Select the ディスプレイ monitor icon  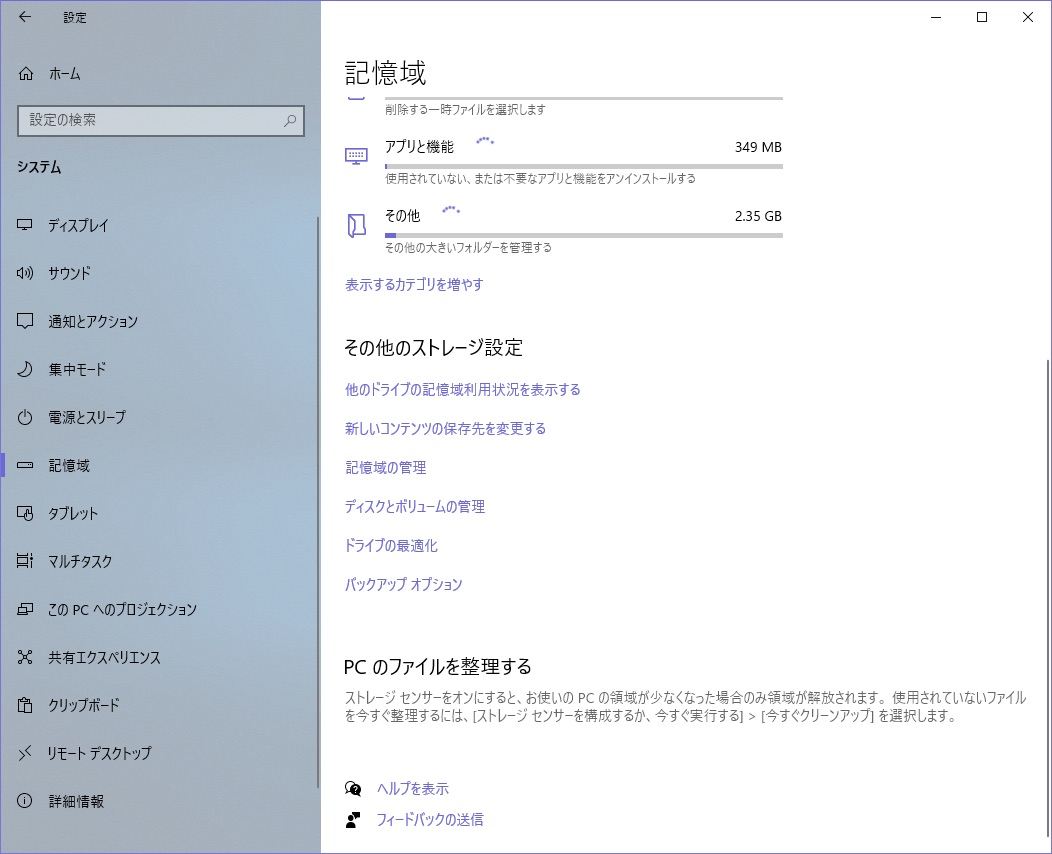[x=25, y=225]
